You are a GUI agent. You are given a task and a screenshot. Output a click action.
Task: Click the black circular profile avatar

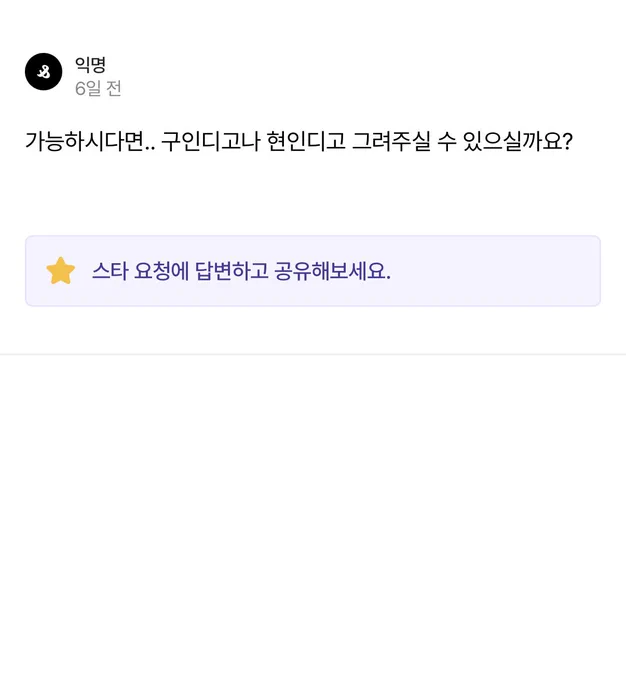tap(43, 72)
